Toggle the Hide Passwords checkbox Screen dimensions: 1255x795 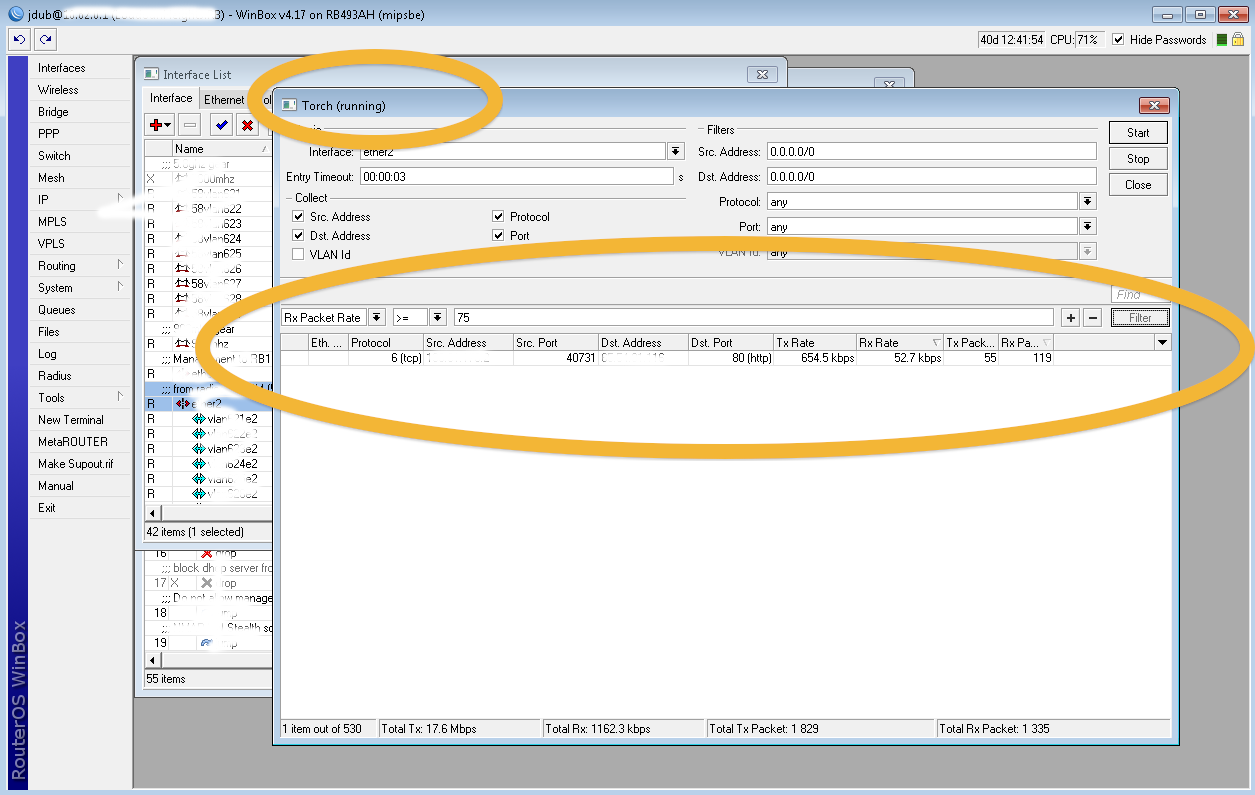1117,40
